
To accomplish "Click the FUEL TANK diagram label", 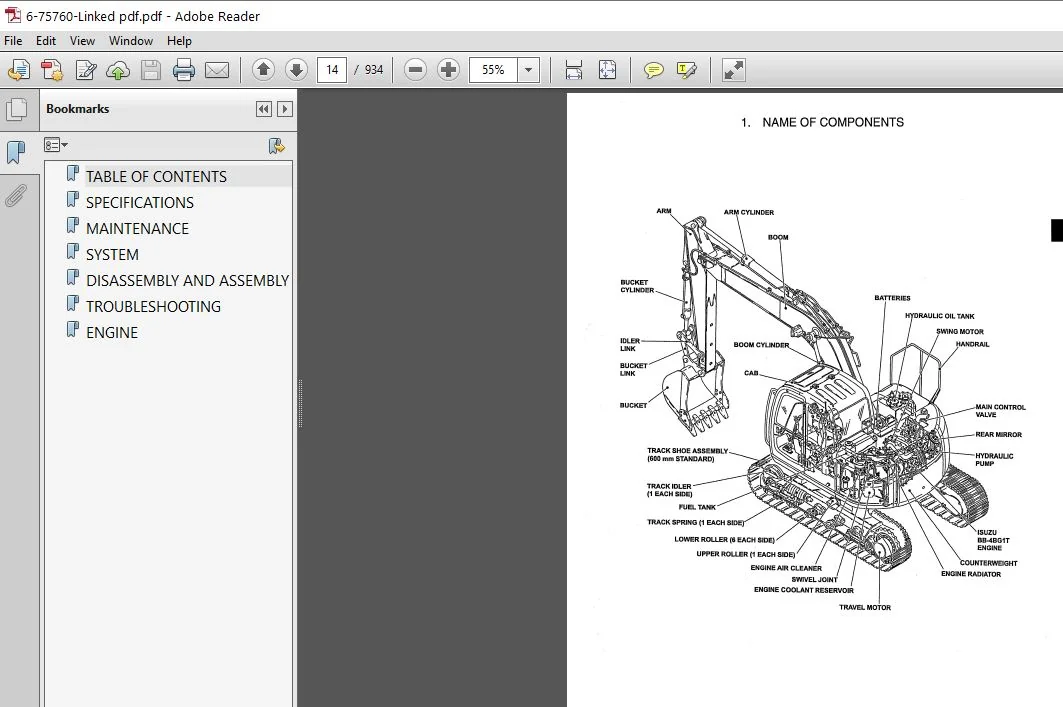I will point(697,507).
